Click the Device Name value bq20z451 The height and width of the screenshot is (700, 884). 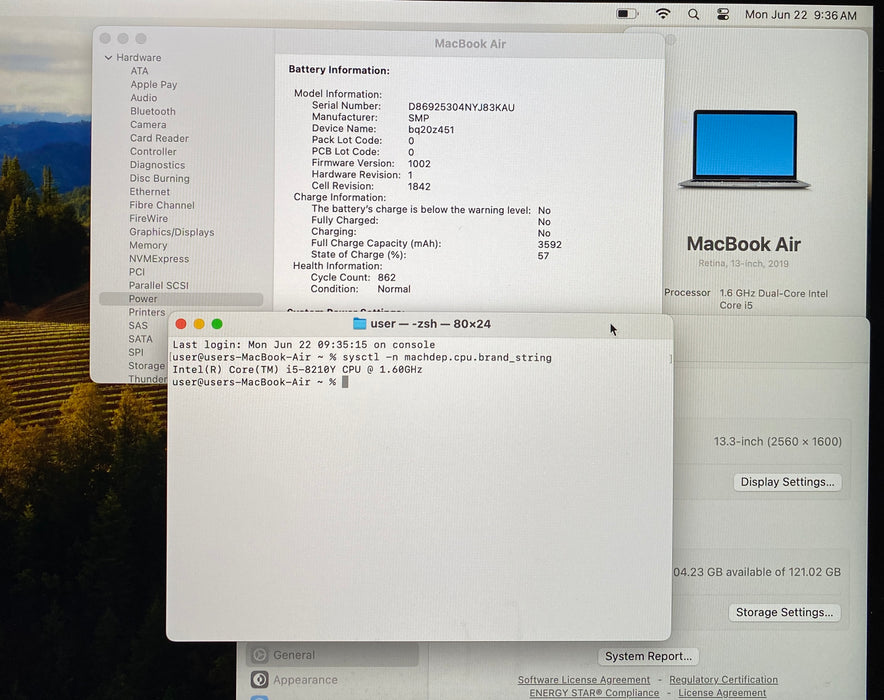(431, 130)
